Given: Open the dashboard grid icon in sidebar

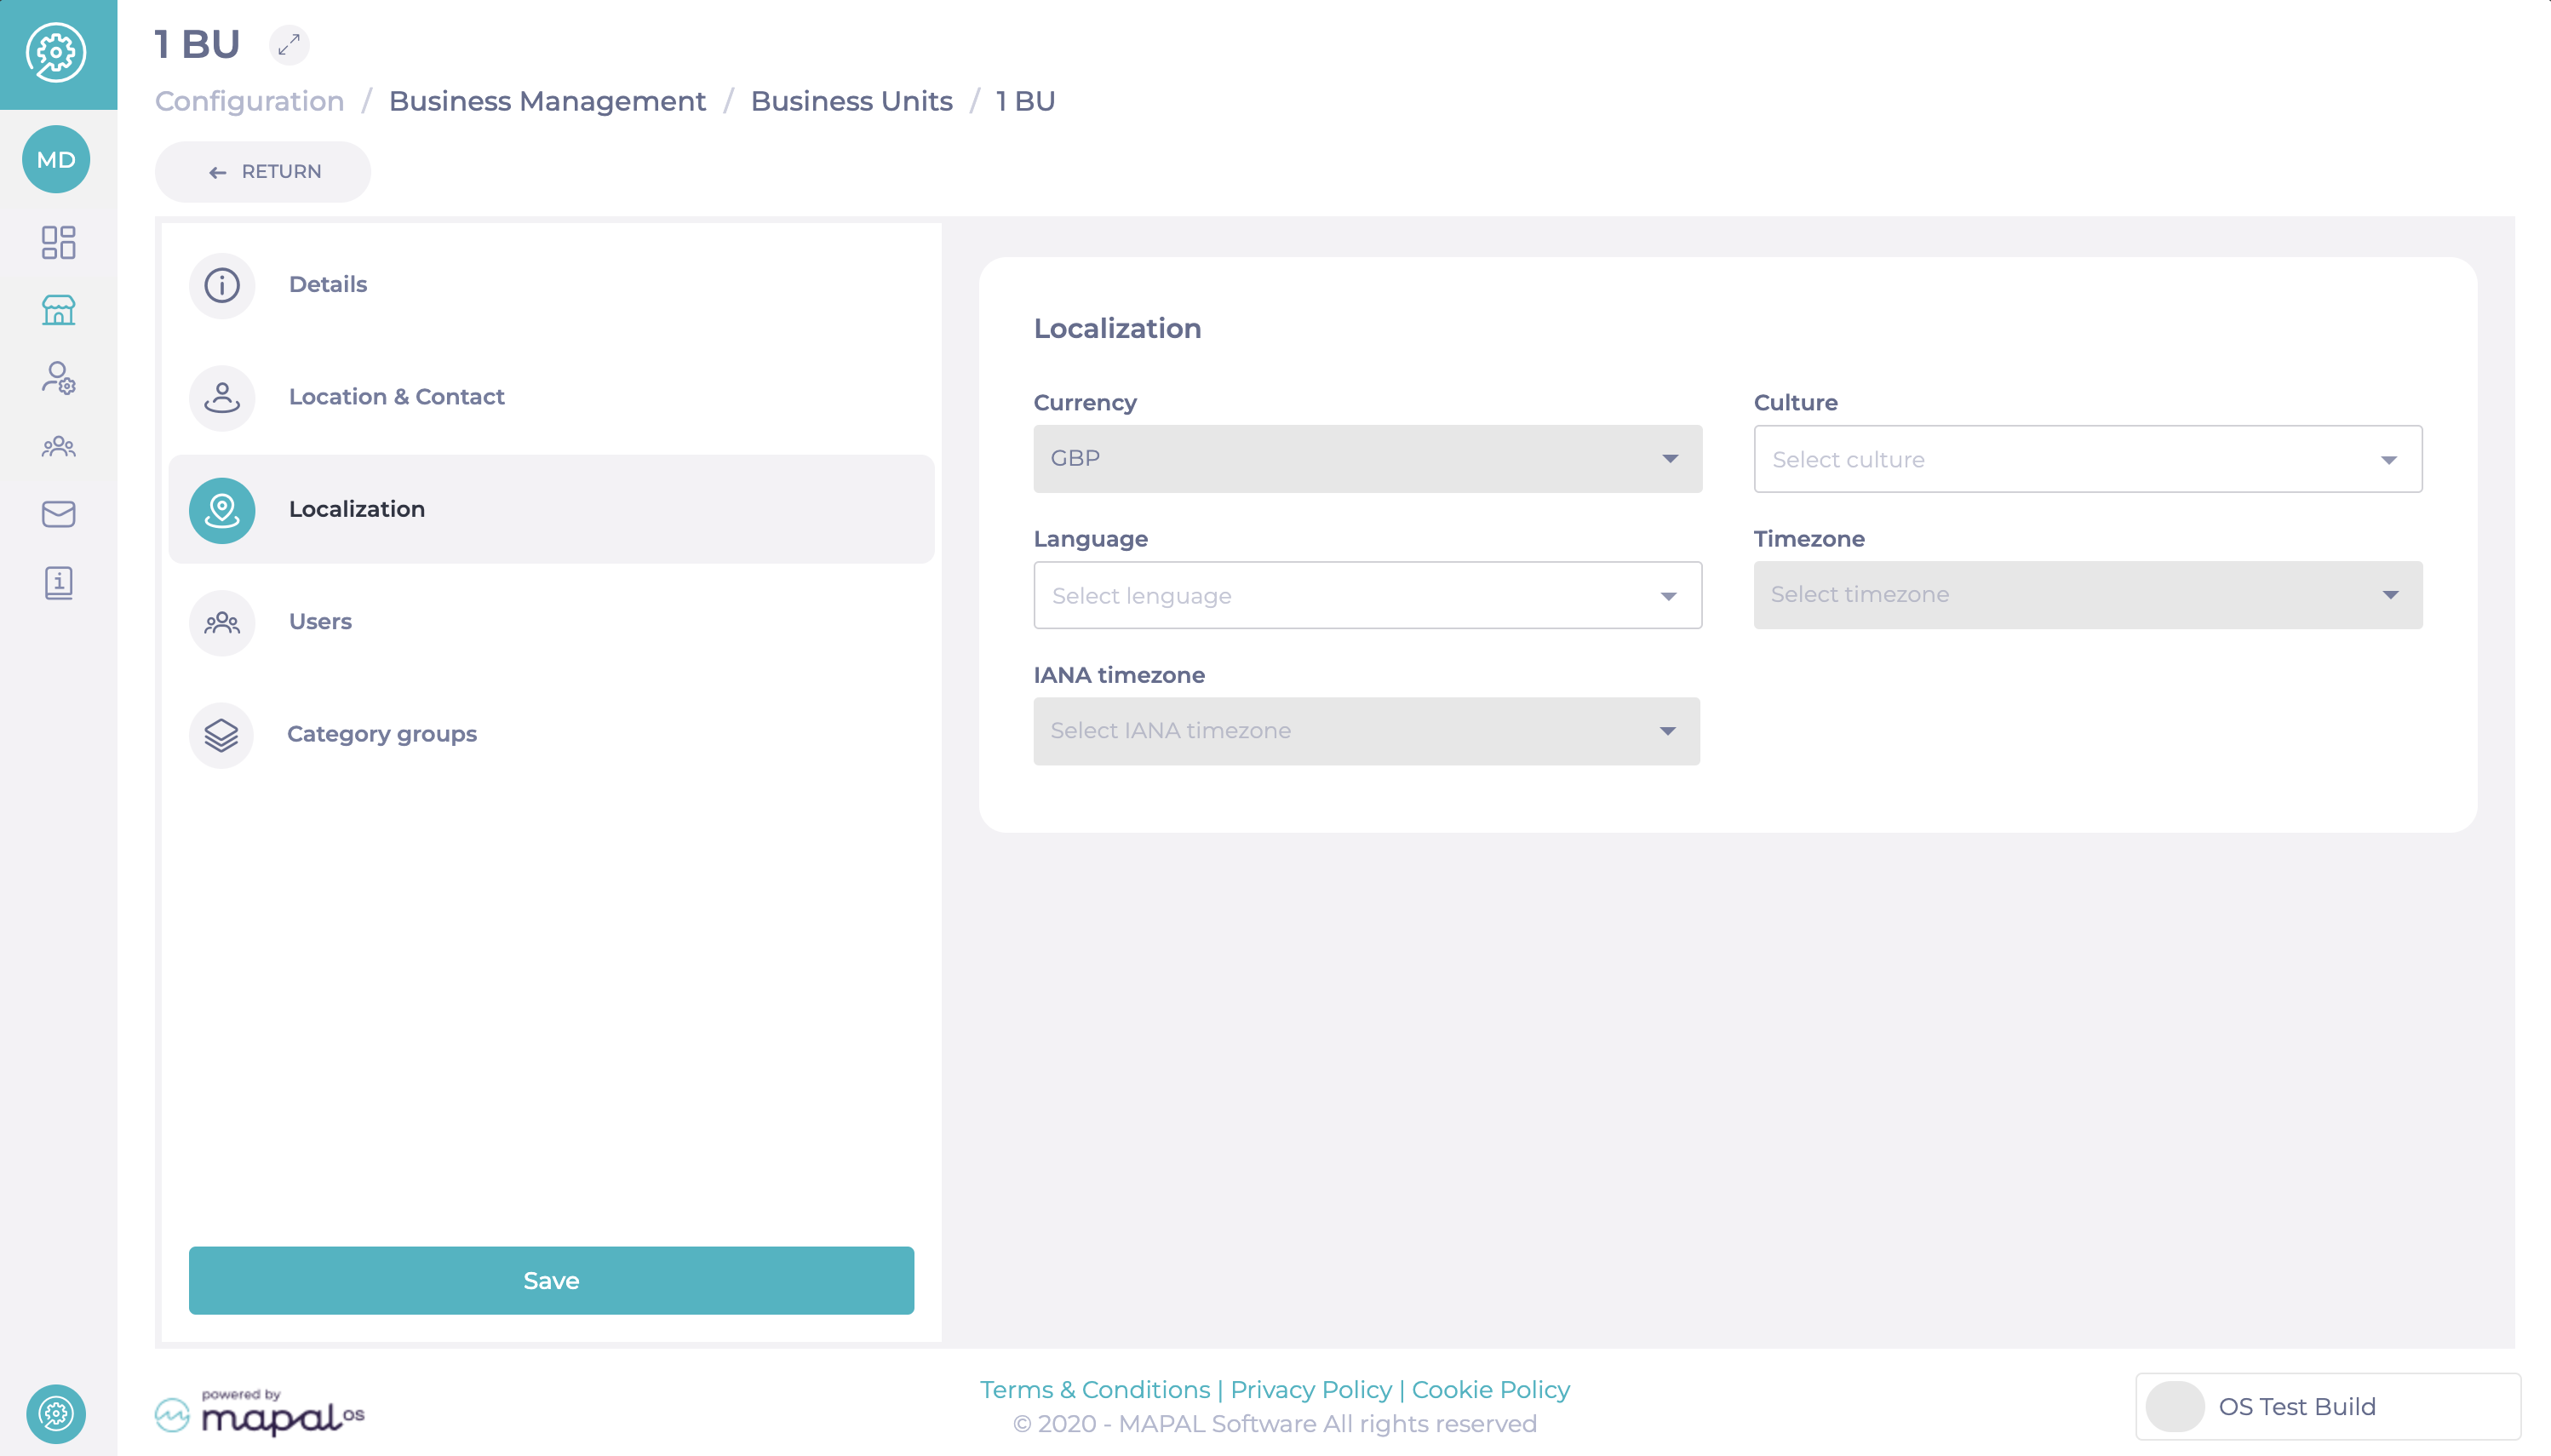Looking at the screenshot, I should pos(58,242).
